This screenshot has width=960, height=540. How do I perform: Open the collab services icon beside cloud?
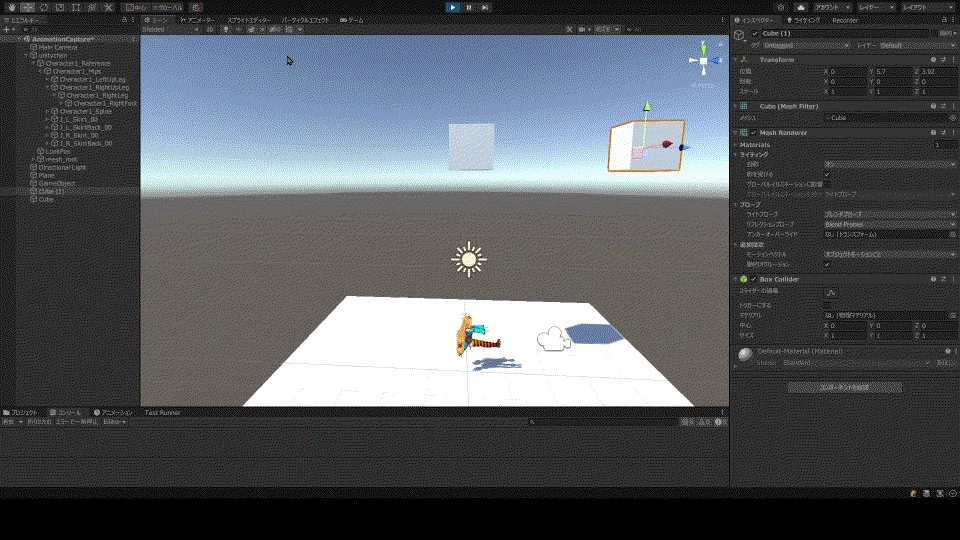(x=781, y=7)
